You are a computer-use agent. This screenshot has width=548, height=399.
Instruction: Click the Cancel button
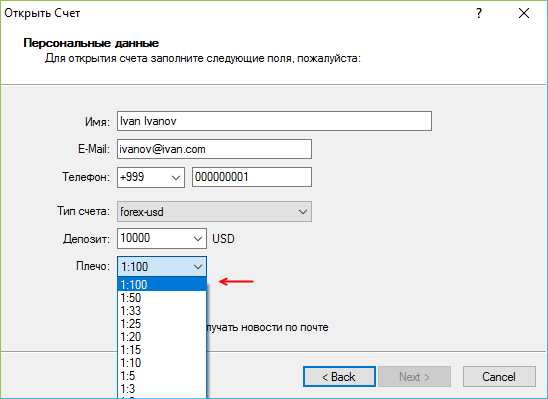coord(499,377)
